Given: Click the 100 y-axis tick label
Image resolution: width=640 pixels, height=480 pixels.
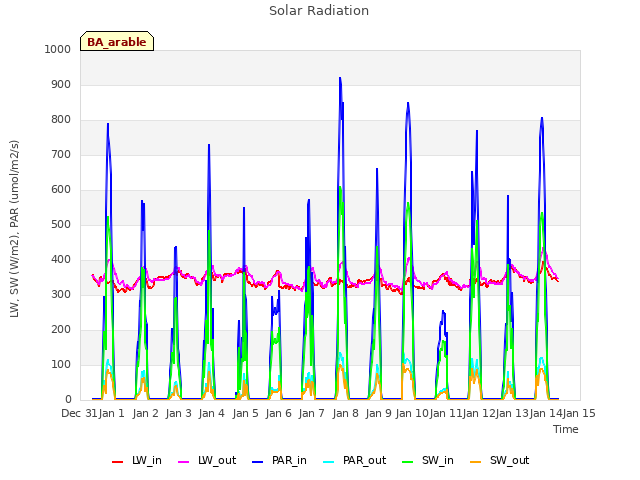Looking at the screenshot, I should (x=61, y=364).
